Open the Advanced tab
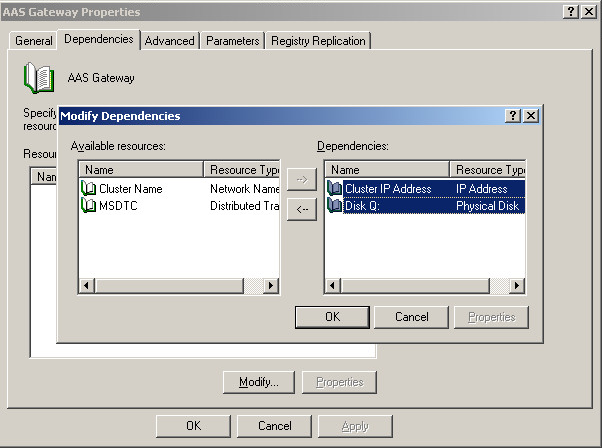This screenshot has height=448, width=602. [x=170, y=41]
